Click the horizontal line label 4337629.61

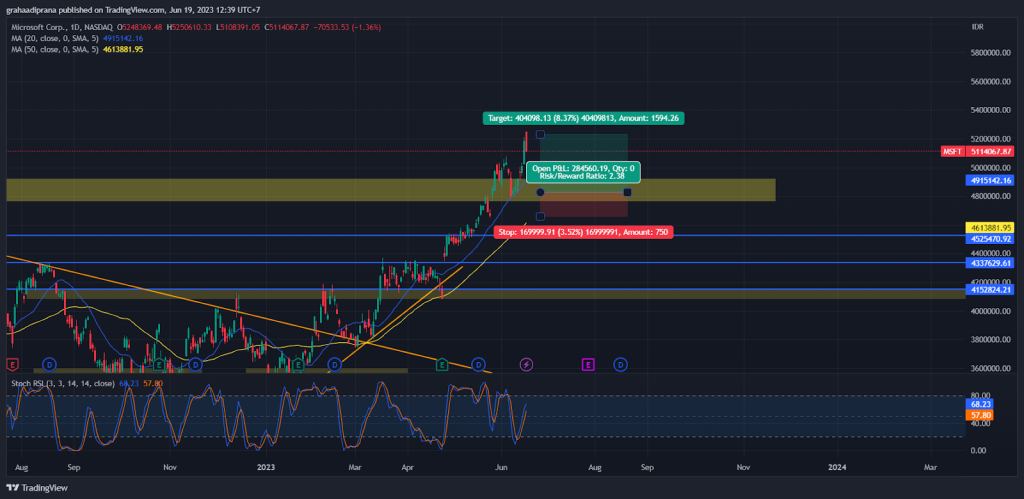tap(991, 263)
